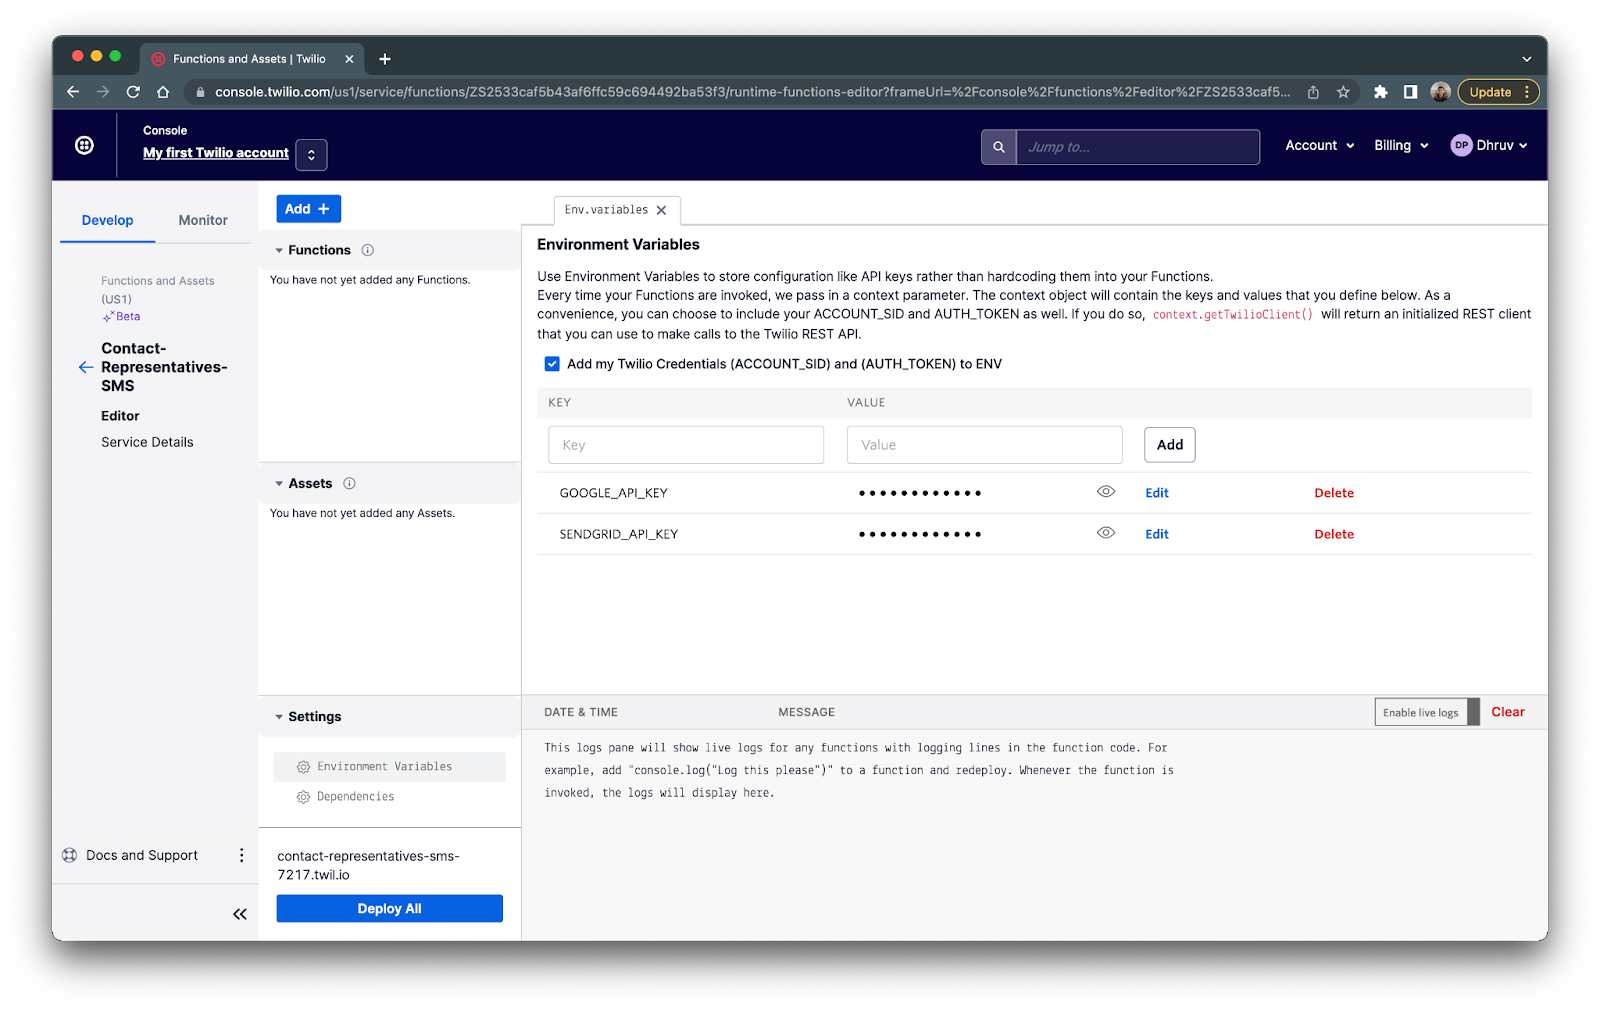Viewport: 1600px width, 1010px height.
Task: Open the browser tab list chevron
Action: (1527, 59)
